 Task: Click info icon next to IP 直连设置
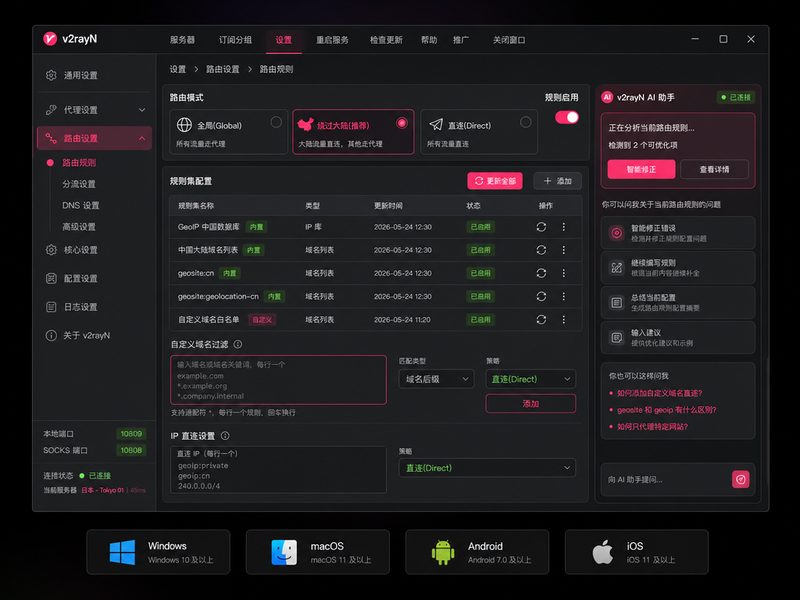[x=225, y=436]
